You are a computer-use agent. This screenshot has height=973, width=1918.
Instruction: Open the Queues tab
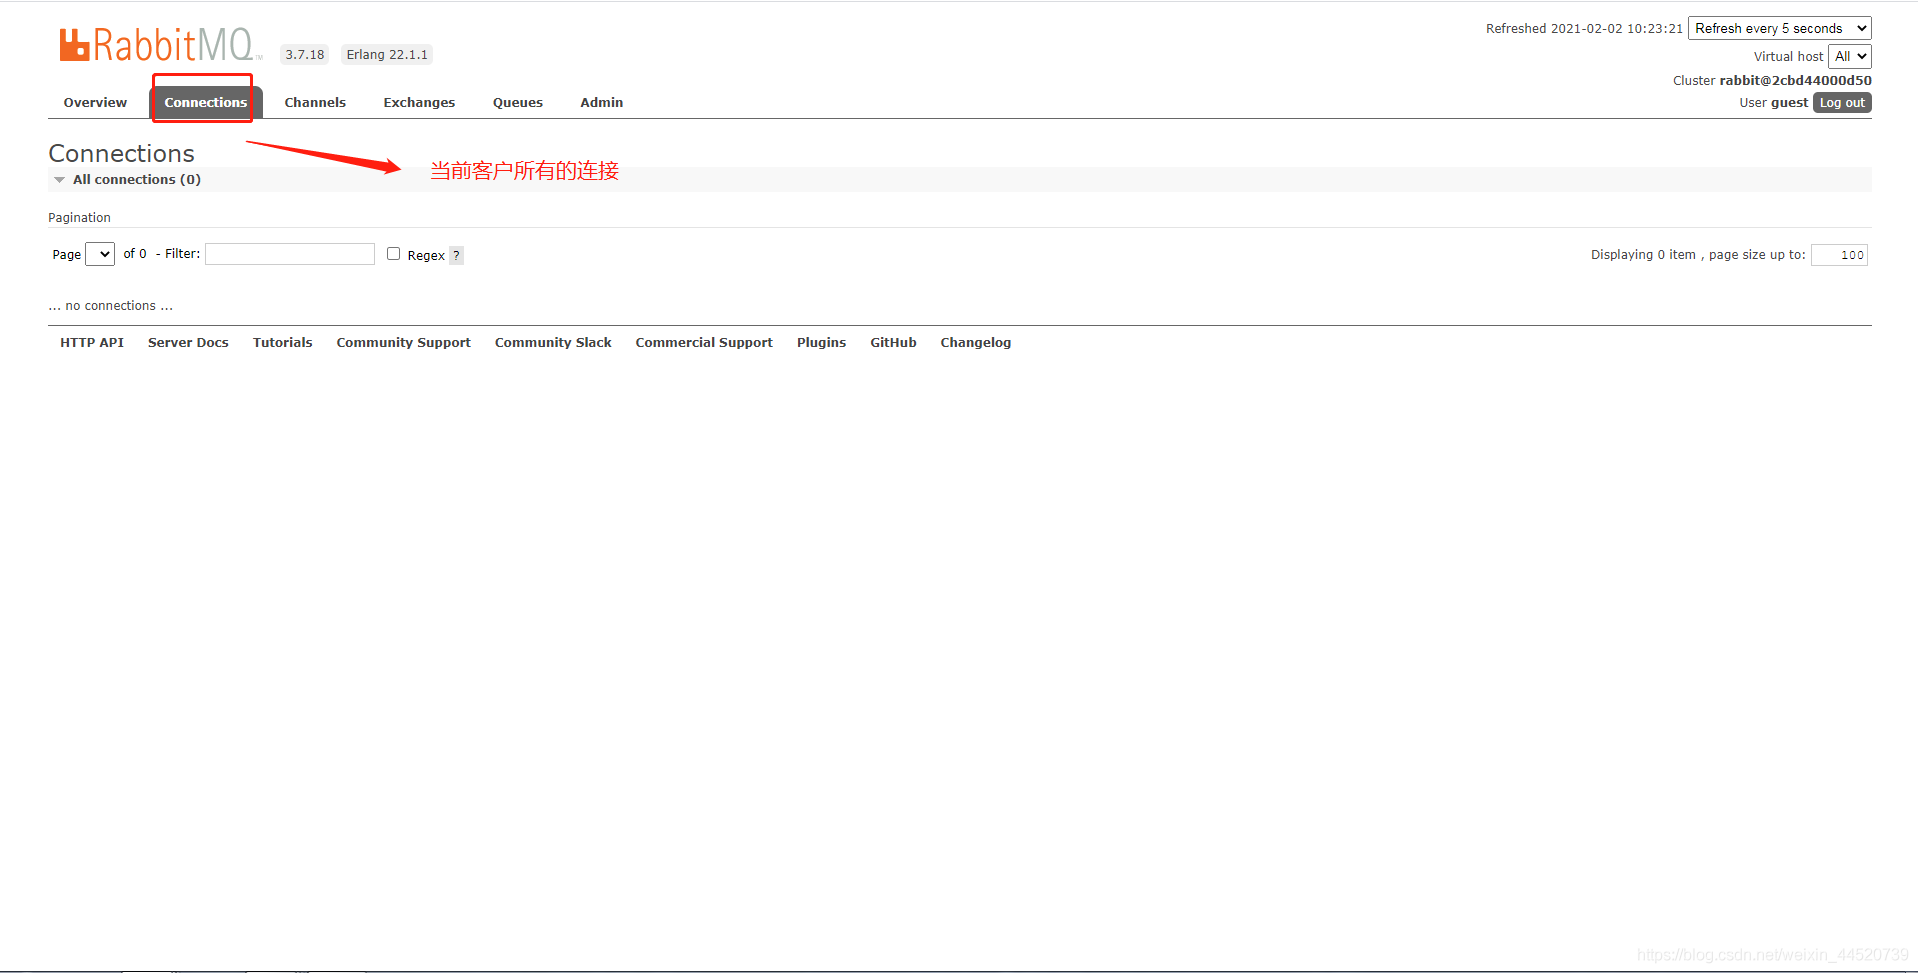tap(518, 102)
